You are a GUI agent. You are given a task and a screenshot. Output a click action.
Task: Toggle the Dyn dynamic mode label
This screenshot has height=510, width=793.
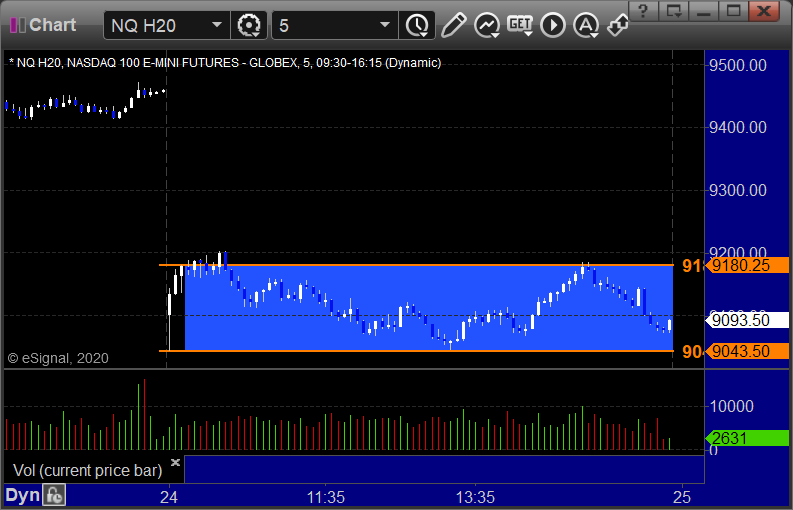22,495
